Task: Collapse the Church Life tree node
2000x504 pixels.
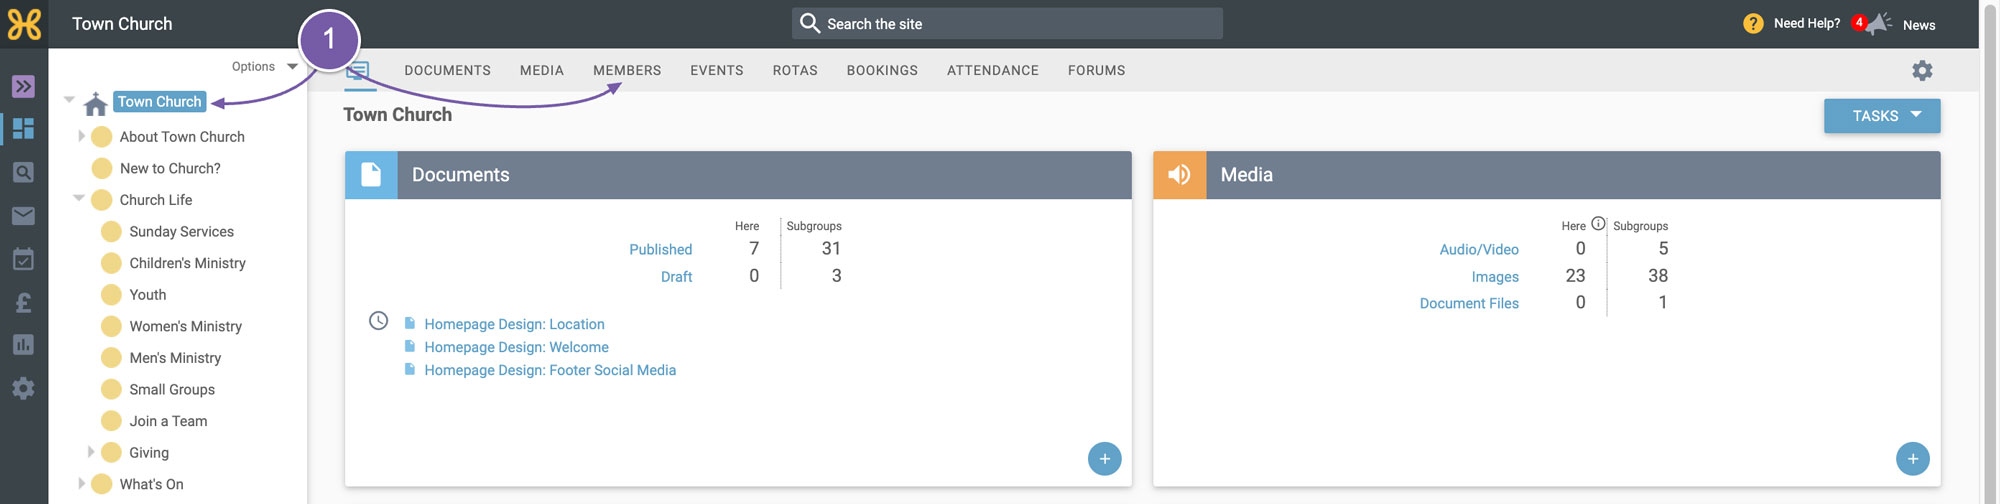Action: click(x=79, y=198)
